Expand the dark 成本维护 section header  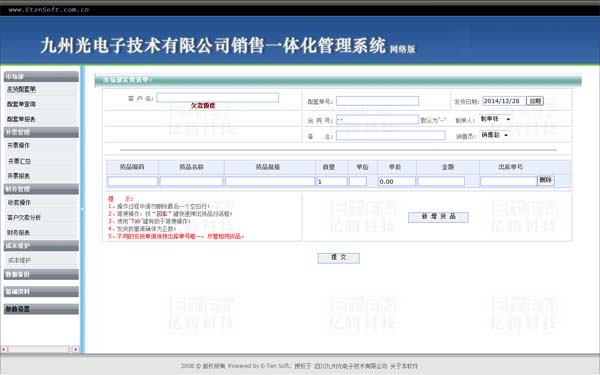coord(41,246)
